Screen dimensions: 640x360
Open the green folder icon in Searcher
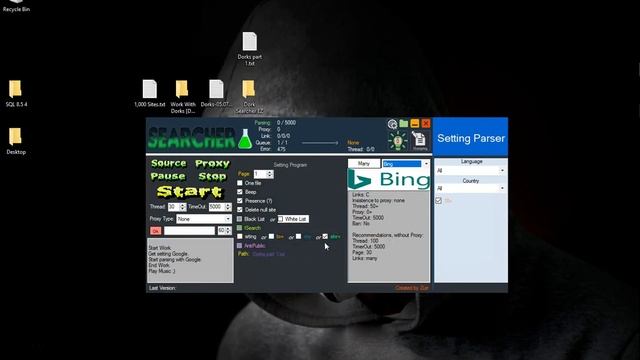click(404, 123)
